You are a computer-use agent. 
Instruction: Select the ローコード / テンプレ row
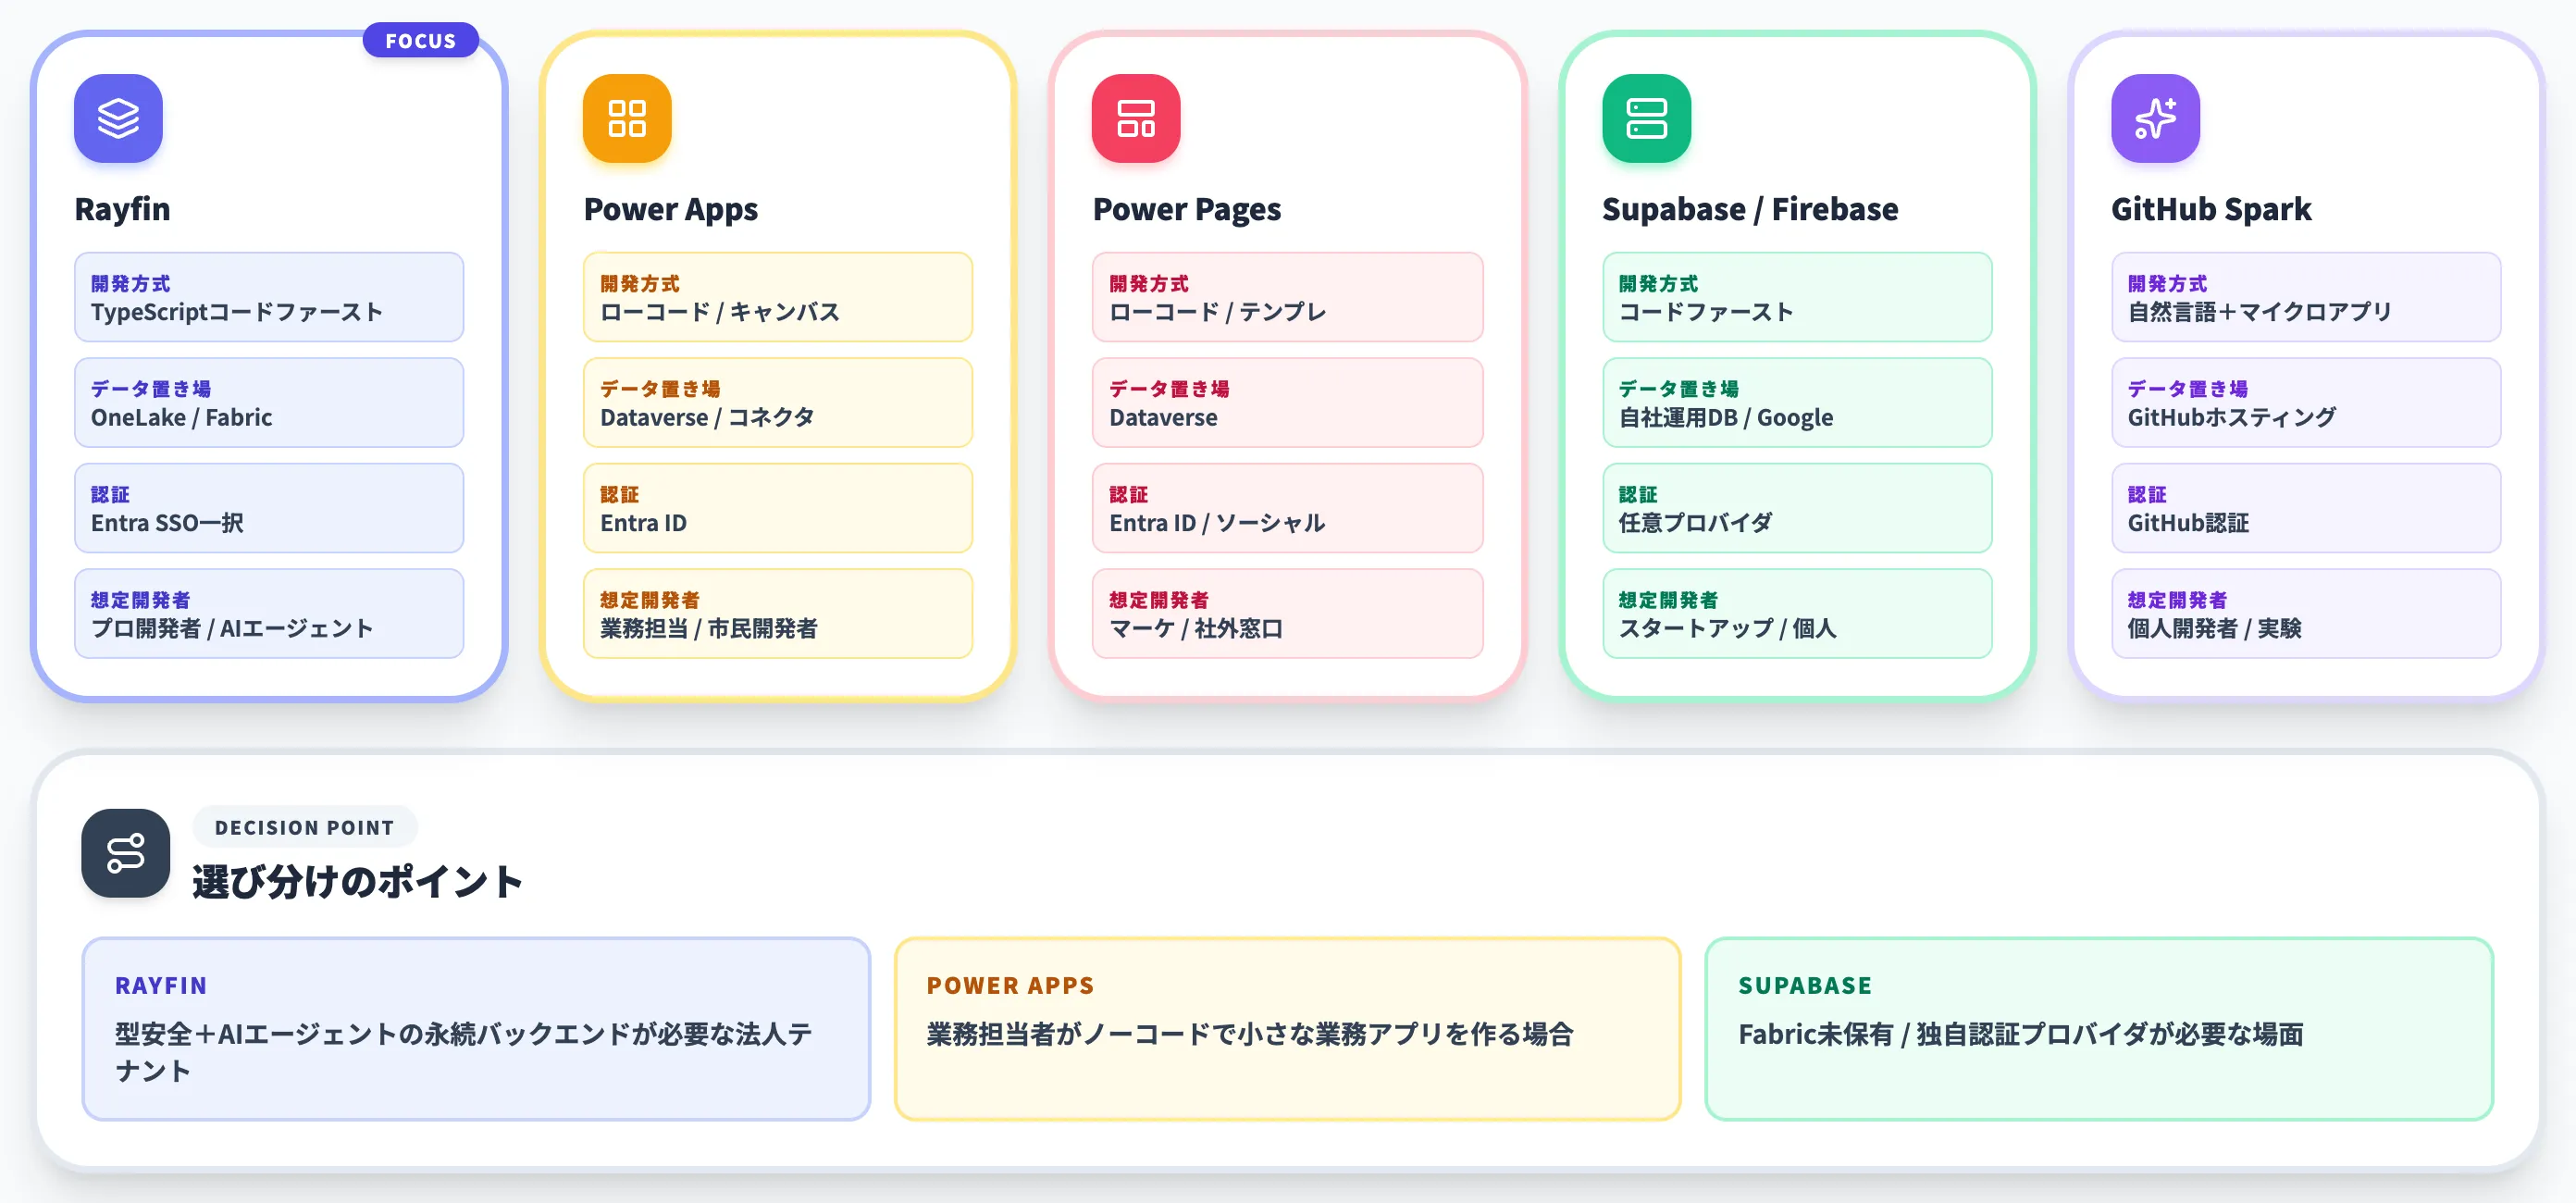(1287, 297)
